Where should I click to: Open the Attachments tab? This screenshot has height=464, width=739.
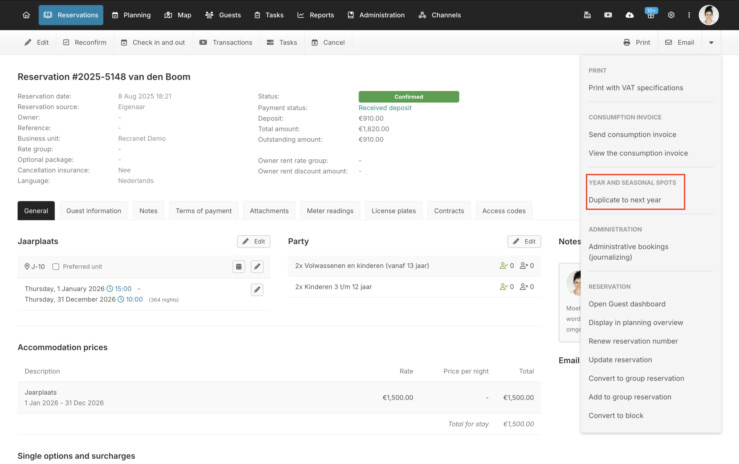[269, 211]
